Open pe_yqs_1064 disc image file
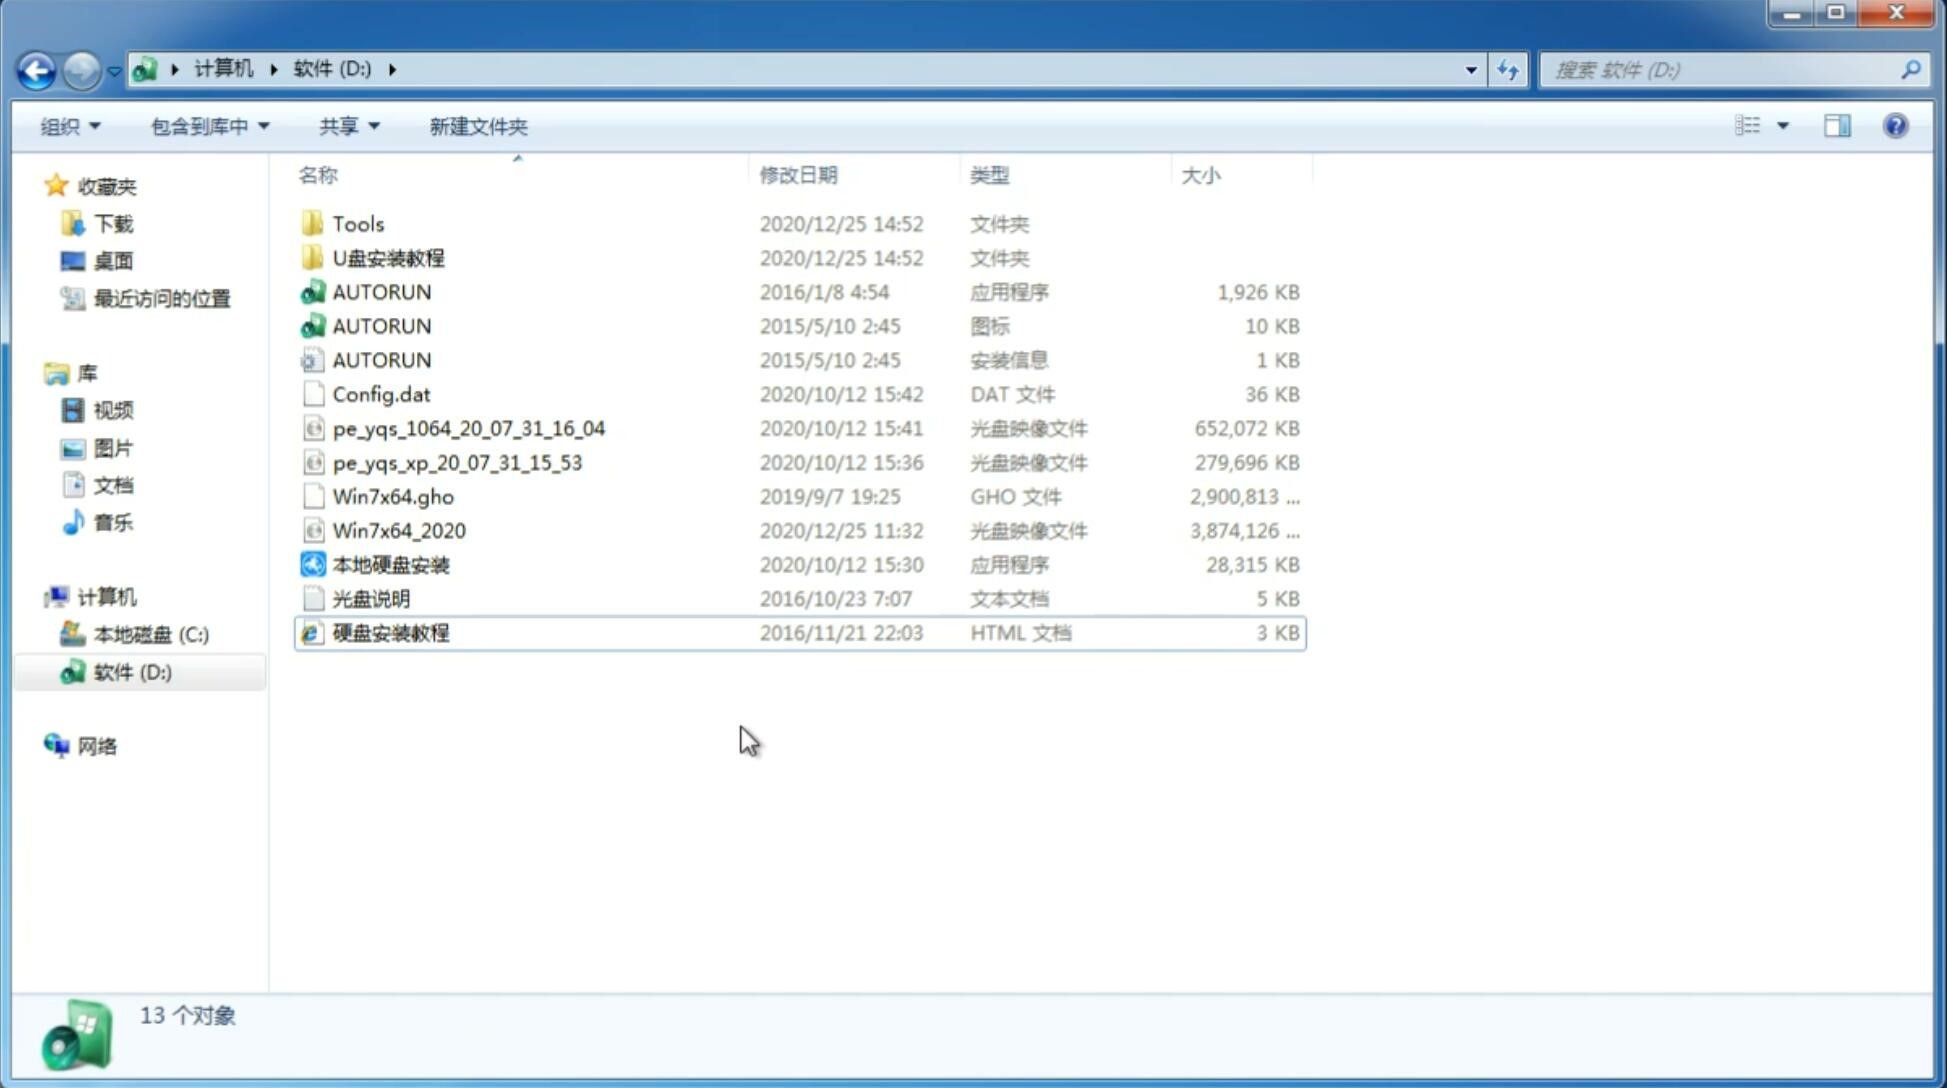This screenshot has height=1088, width=1947. pyautogui.click(x=468, y=428)
